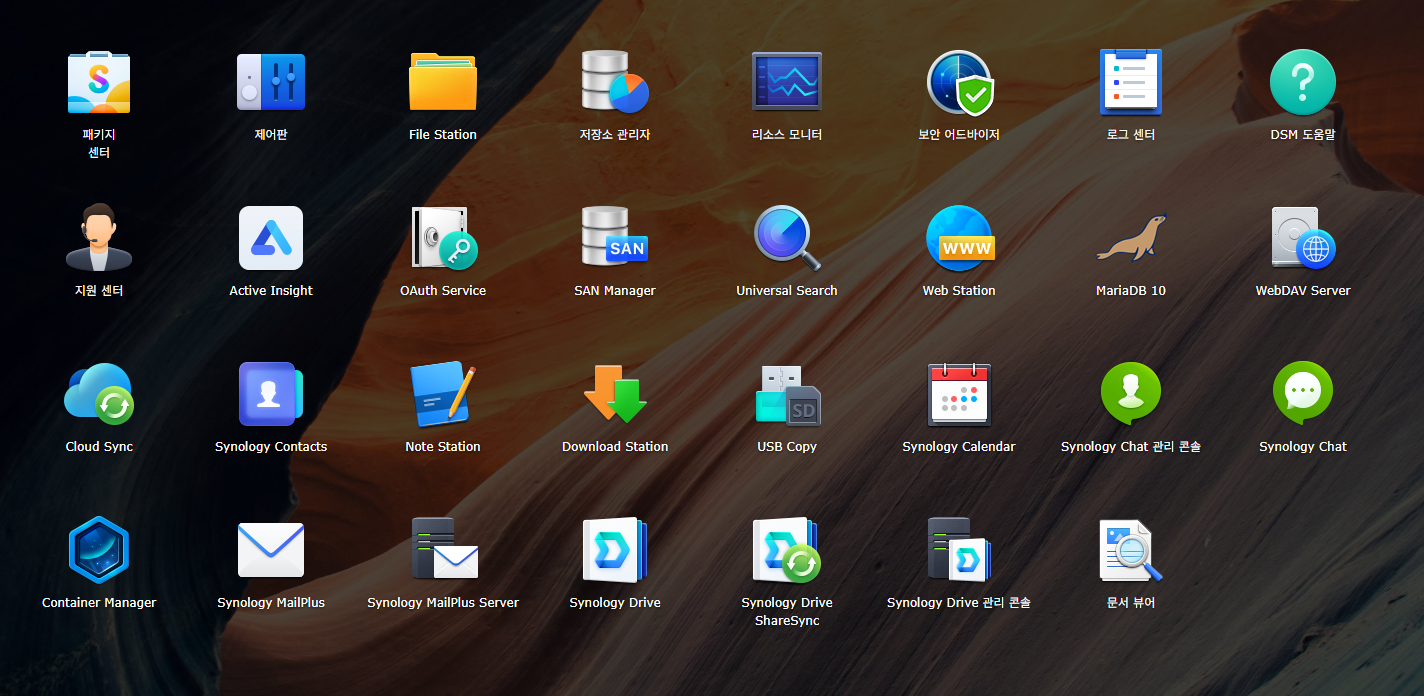Open OAuth Service safe icon
1424x696 pixels.
443,238
